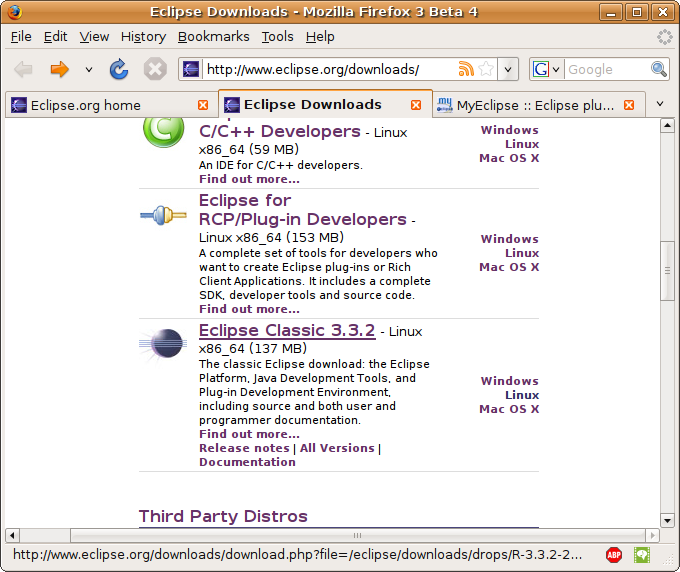
Task: Click the Adblock Plus ABP status icon
Action: pyautogui.click(x=614, y=555)
